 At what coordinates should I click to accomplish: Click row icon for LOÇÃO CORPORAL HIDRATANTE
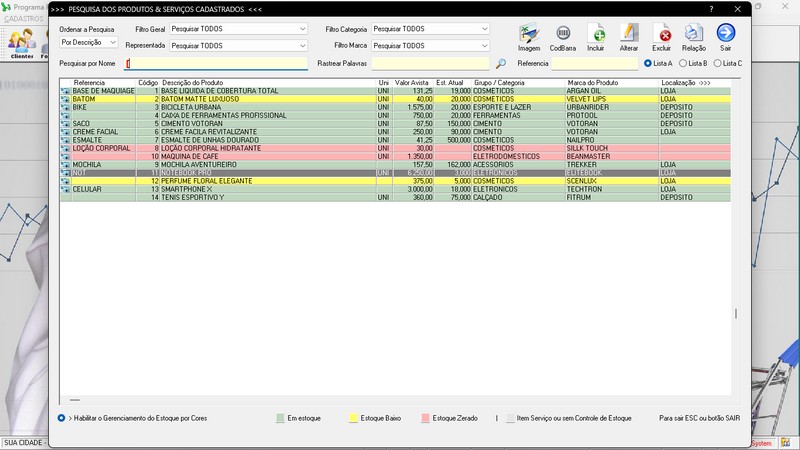[x=65, y=148]
